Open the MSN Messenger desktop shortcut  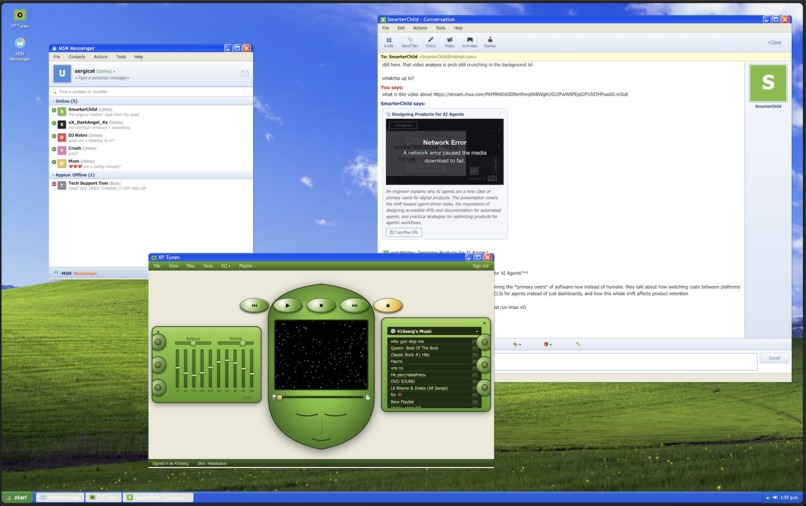(20, 49)
